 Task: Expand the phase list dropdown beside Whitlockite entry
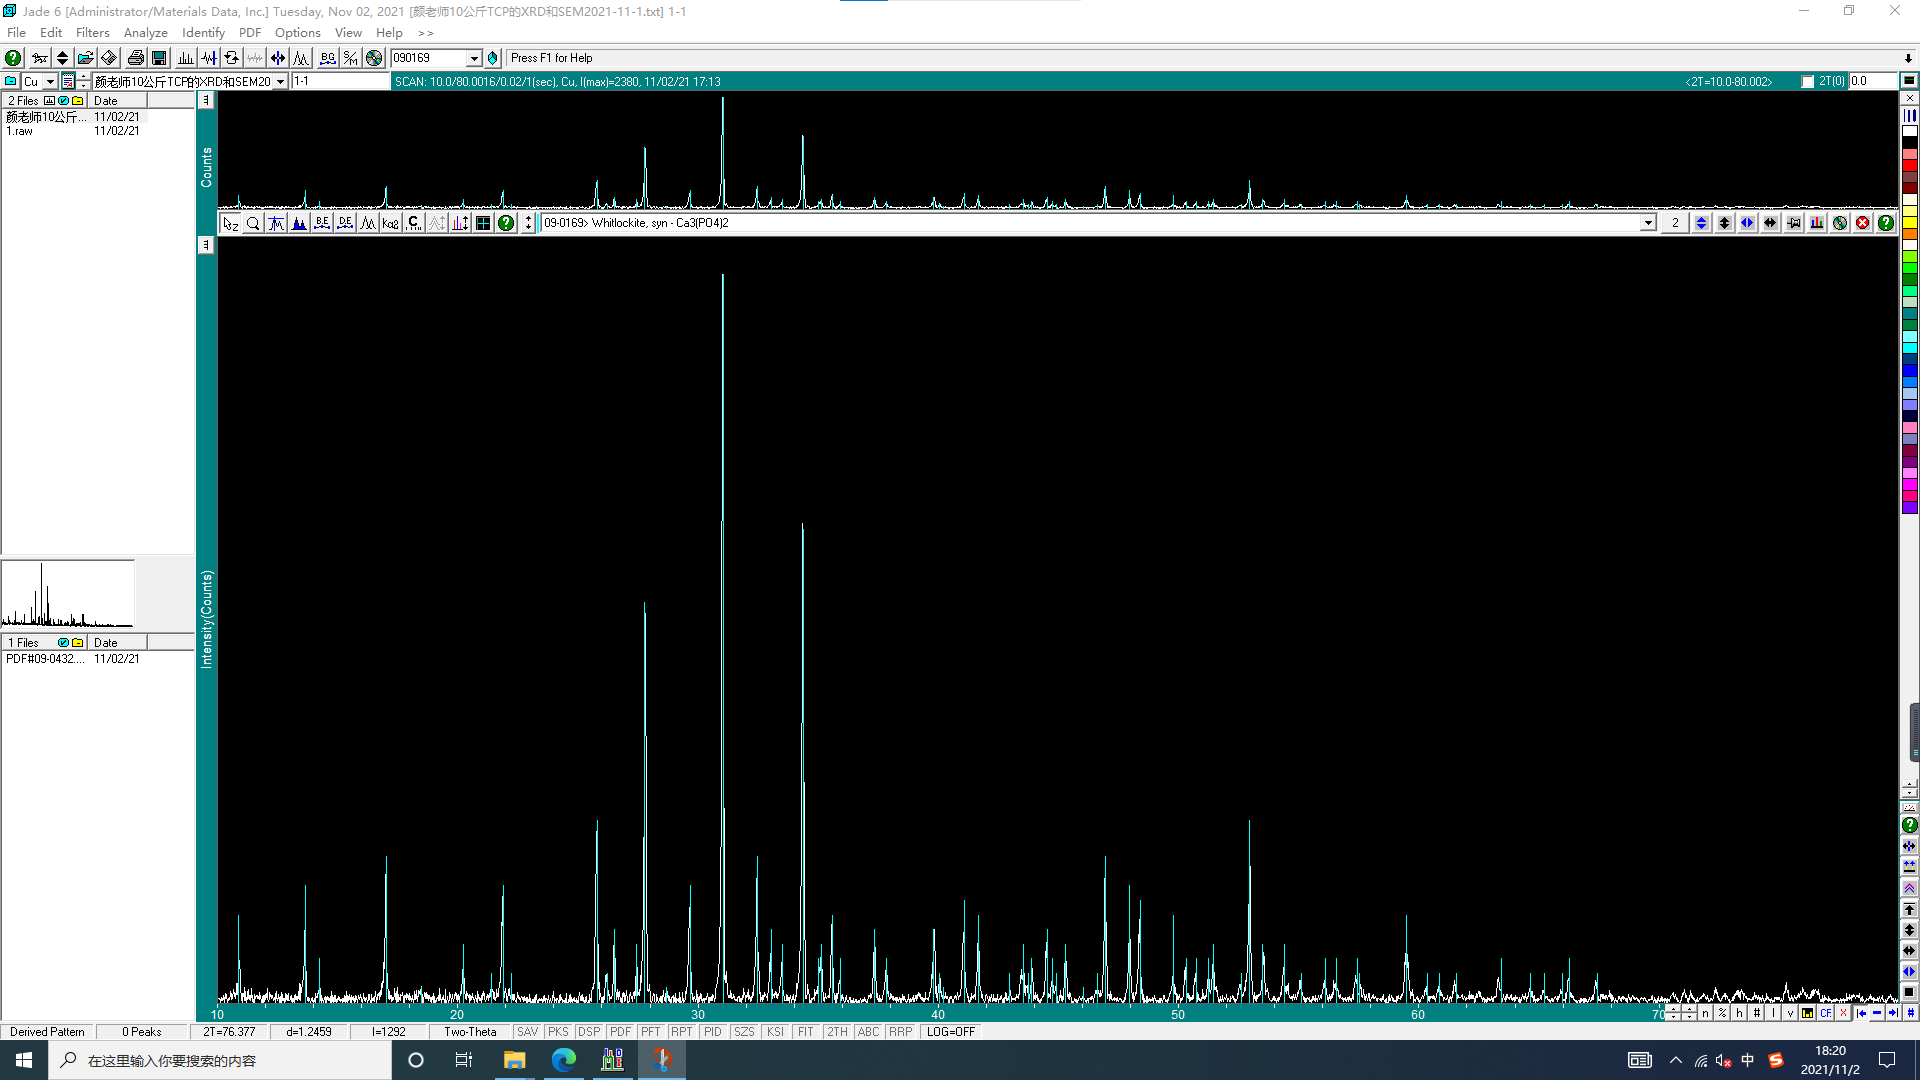pos(1648,222)
